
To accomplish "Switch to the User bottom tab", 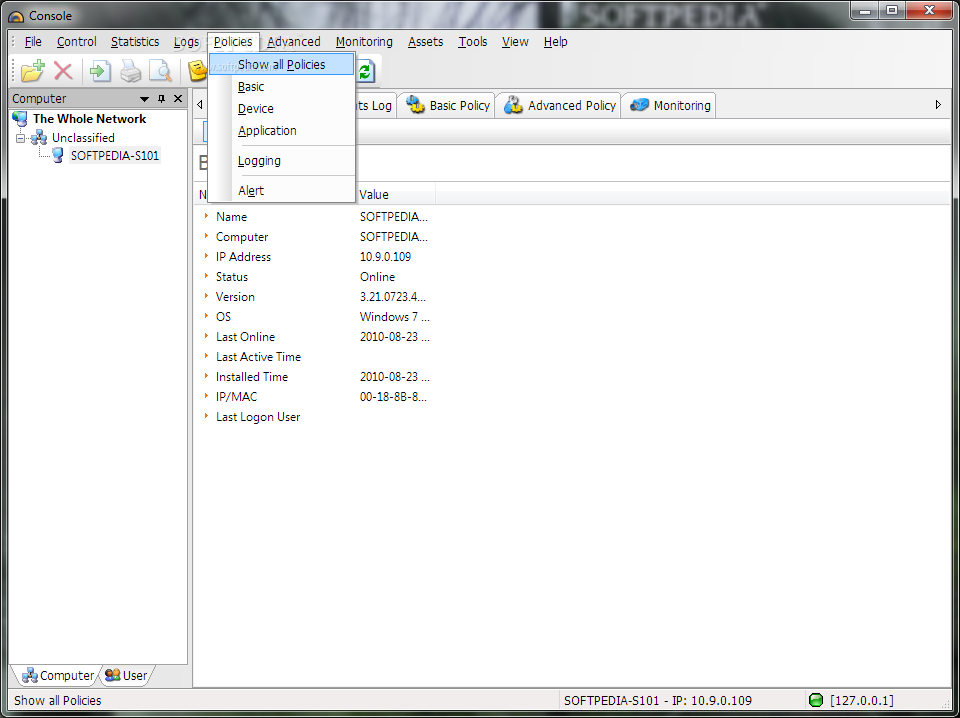I will coord(126,675).
